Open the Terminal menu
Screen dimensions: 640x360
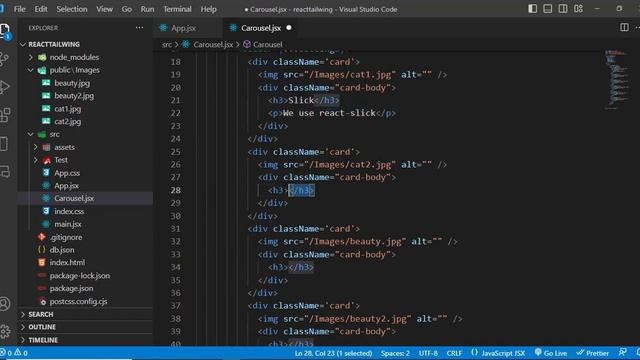[177, 9]
